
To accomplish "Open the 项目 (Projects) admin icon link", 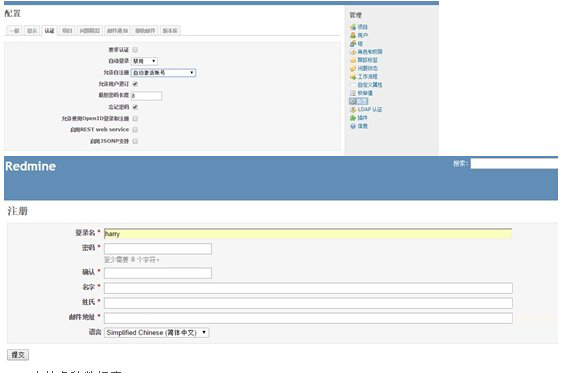I will point(353,27).
